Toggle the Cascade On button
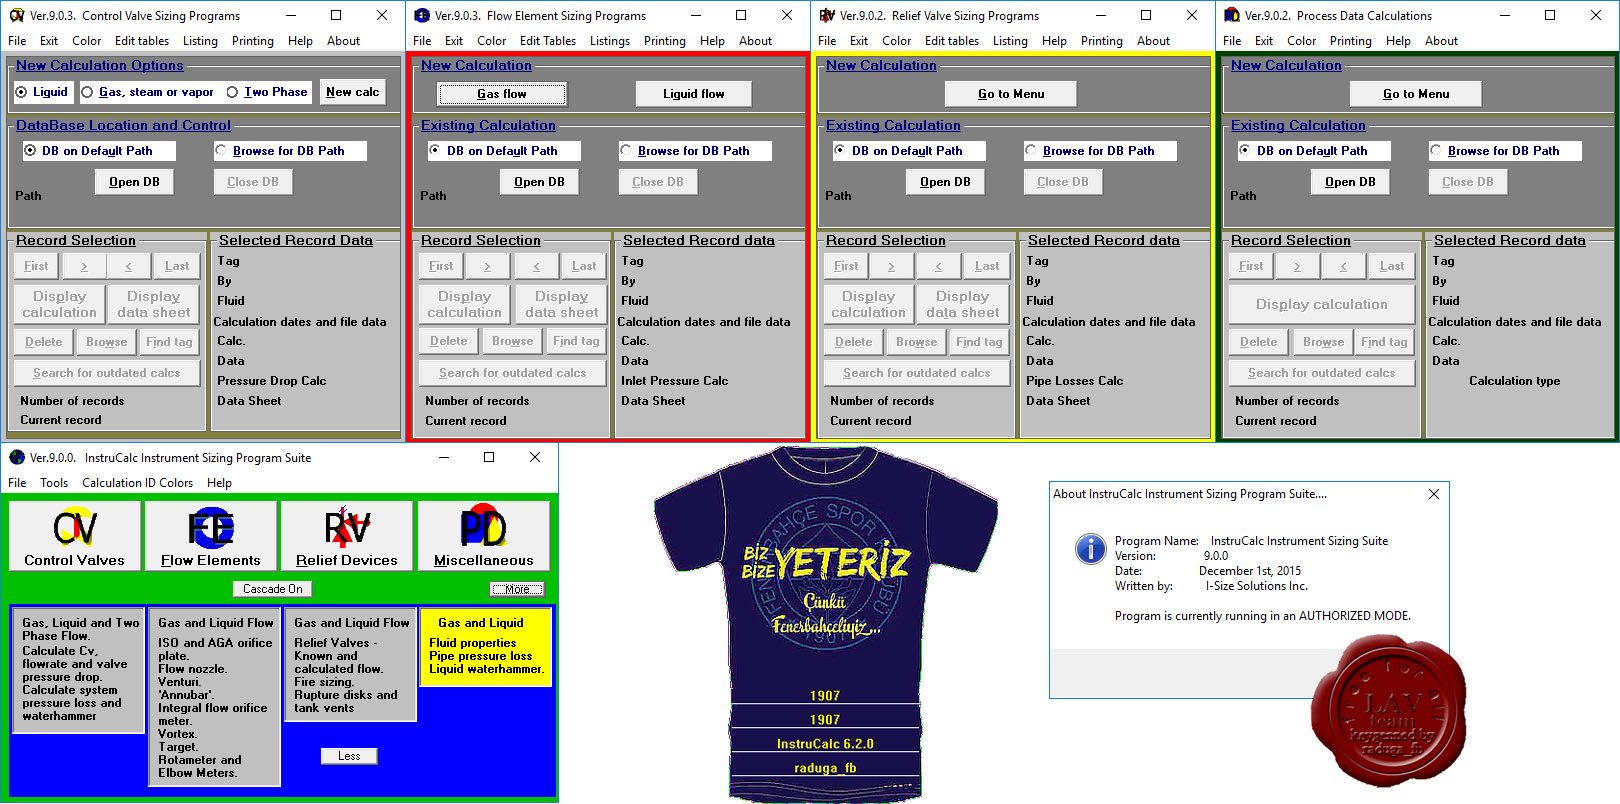This screenshot has height=804, width=1620. (273, 589)
